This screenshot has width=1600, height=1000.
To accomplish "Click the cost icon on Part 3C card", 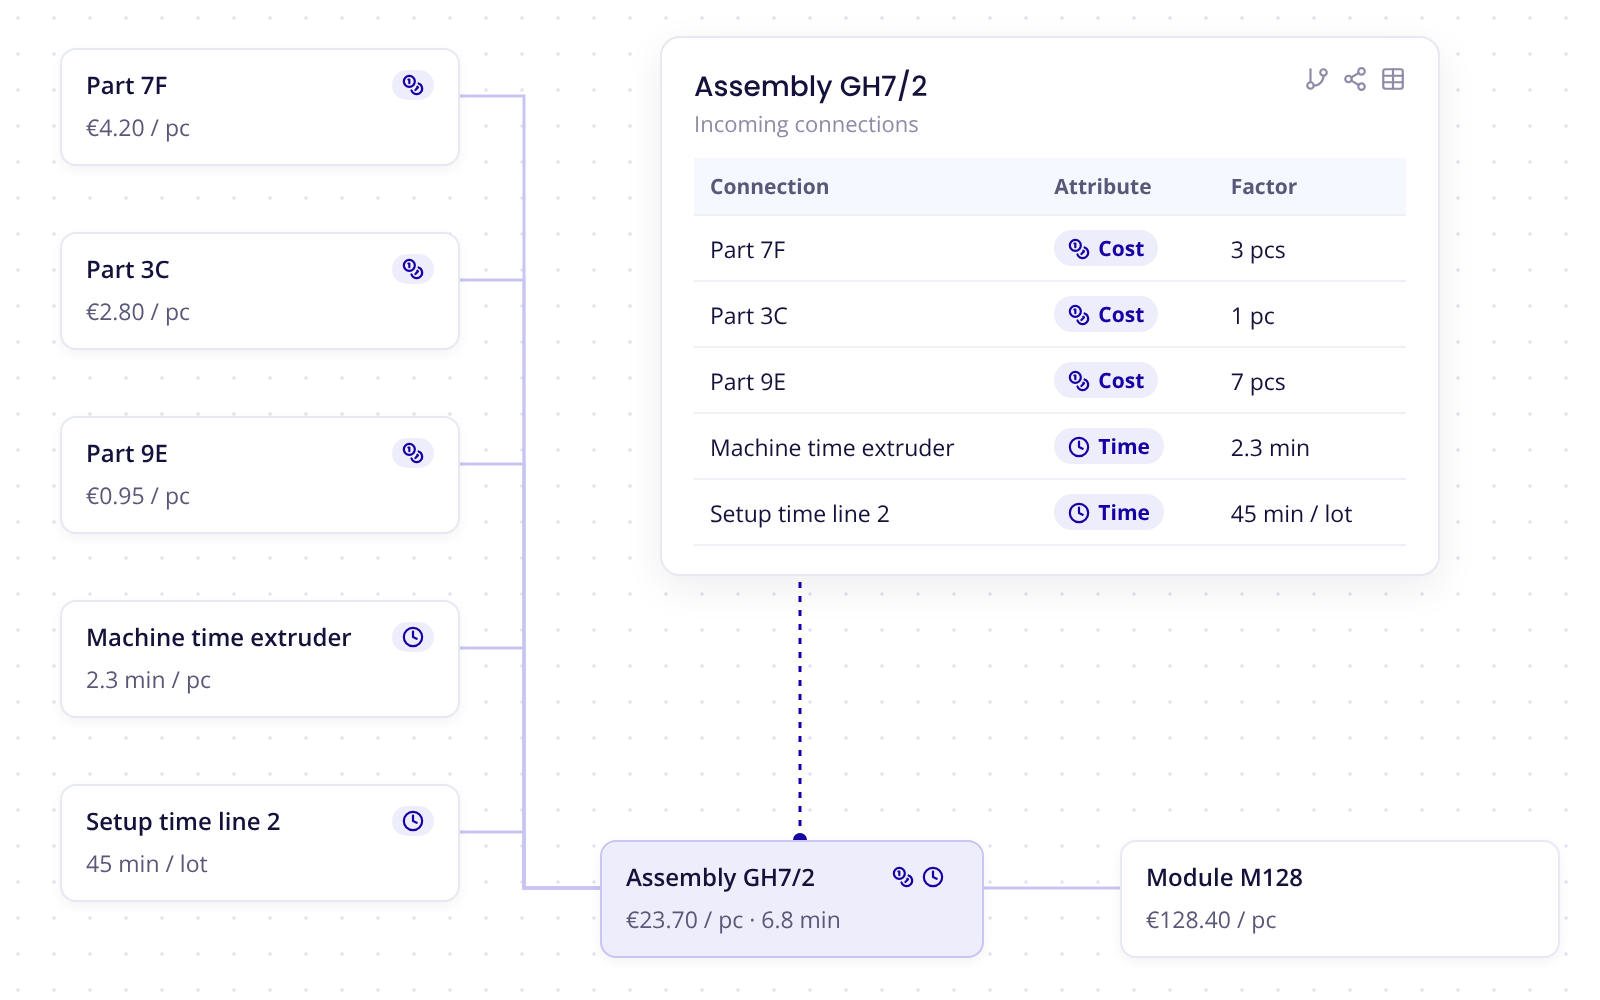I will pyautogui.click(x=413, y=269).
